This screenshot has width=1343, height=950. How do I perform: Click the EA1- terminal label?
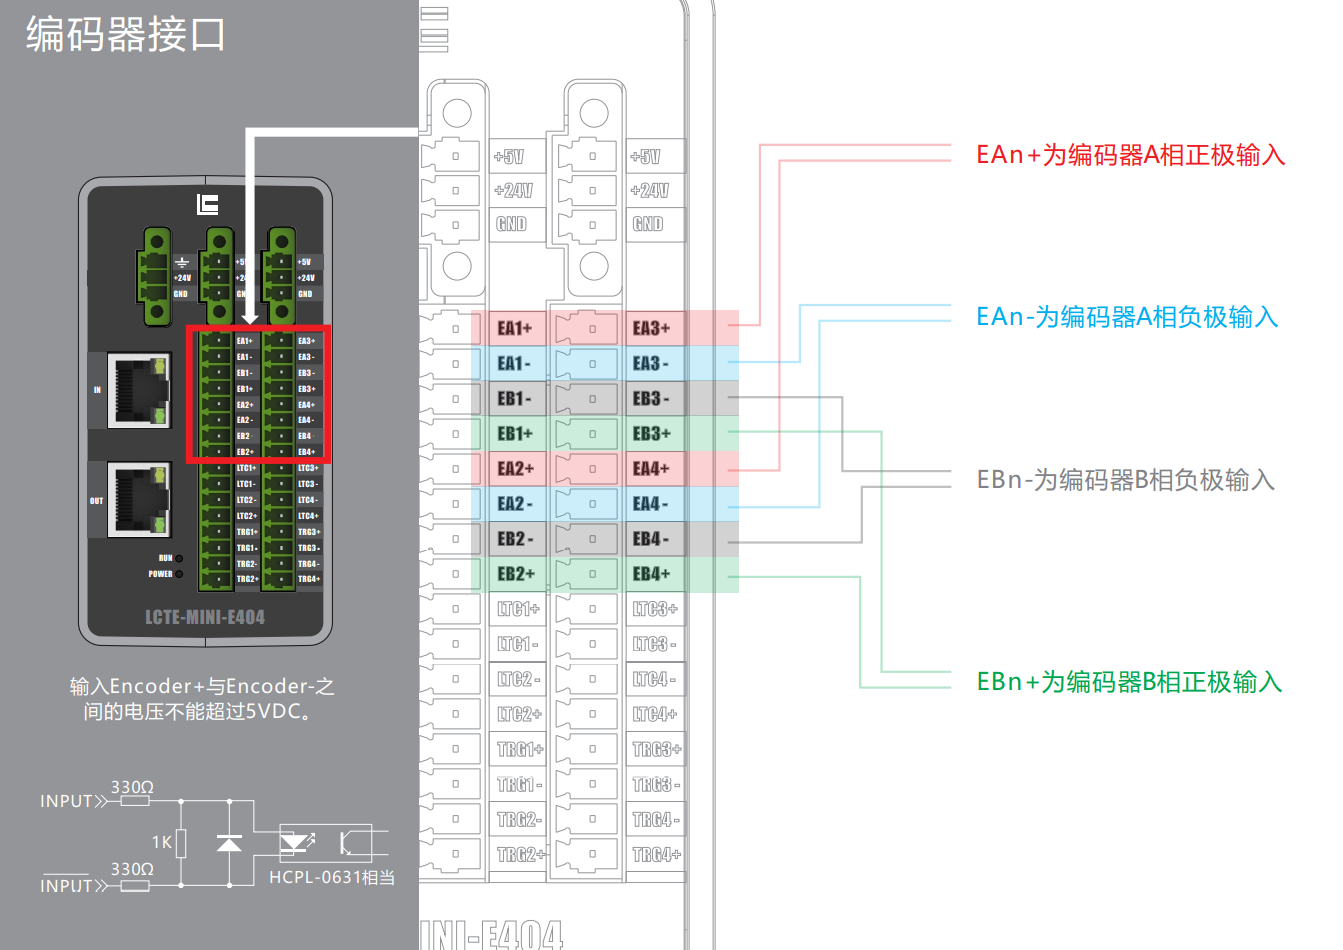(515, 363)
